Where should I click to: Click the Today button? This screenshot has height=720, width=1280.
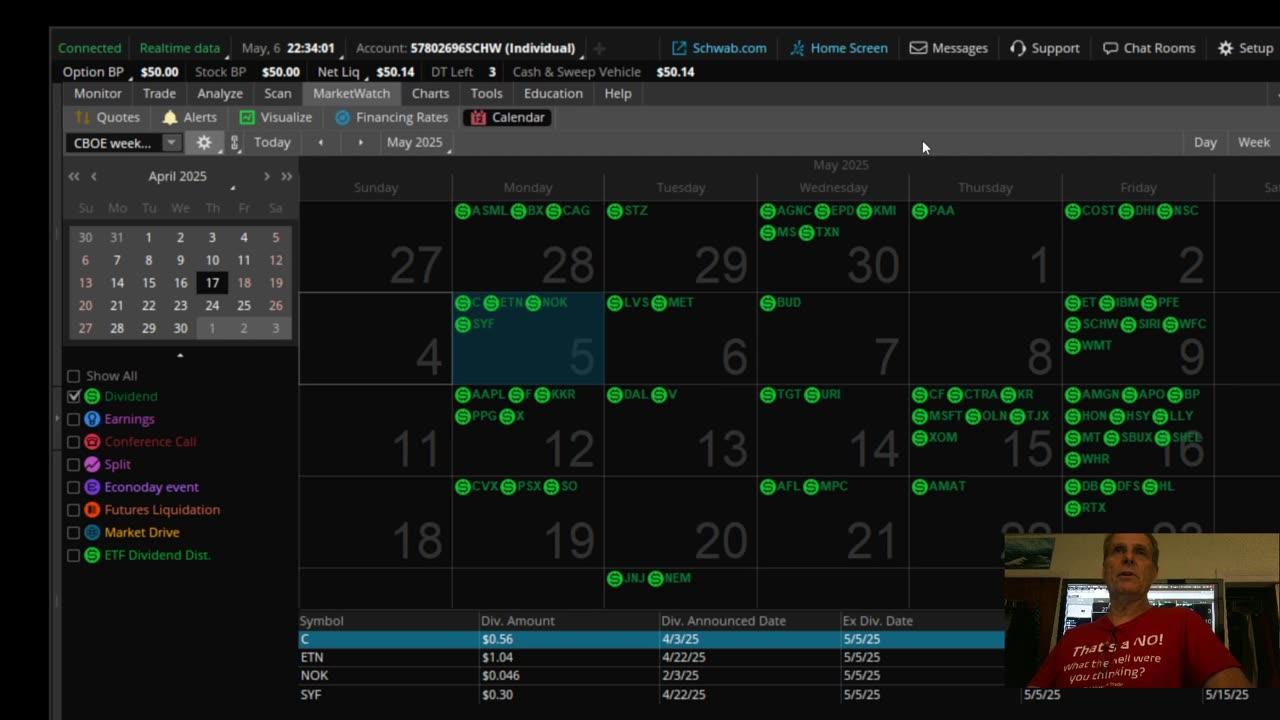click(272, 143)
